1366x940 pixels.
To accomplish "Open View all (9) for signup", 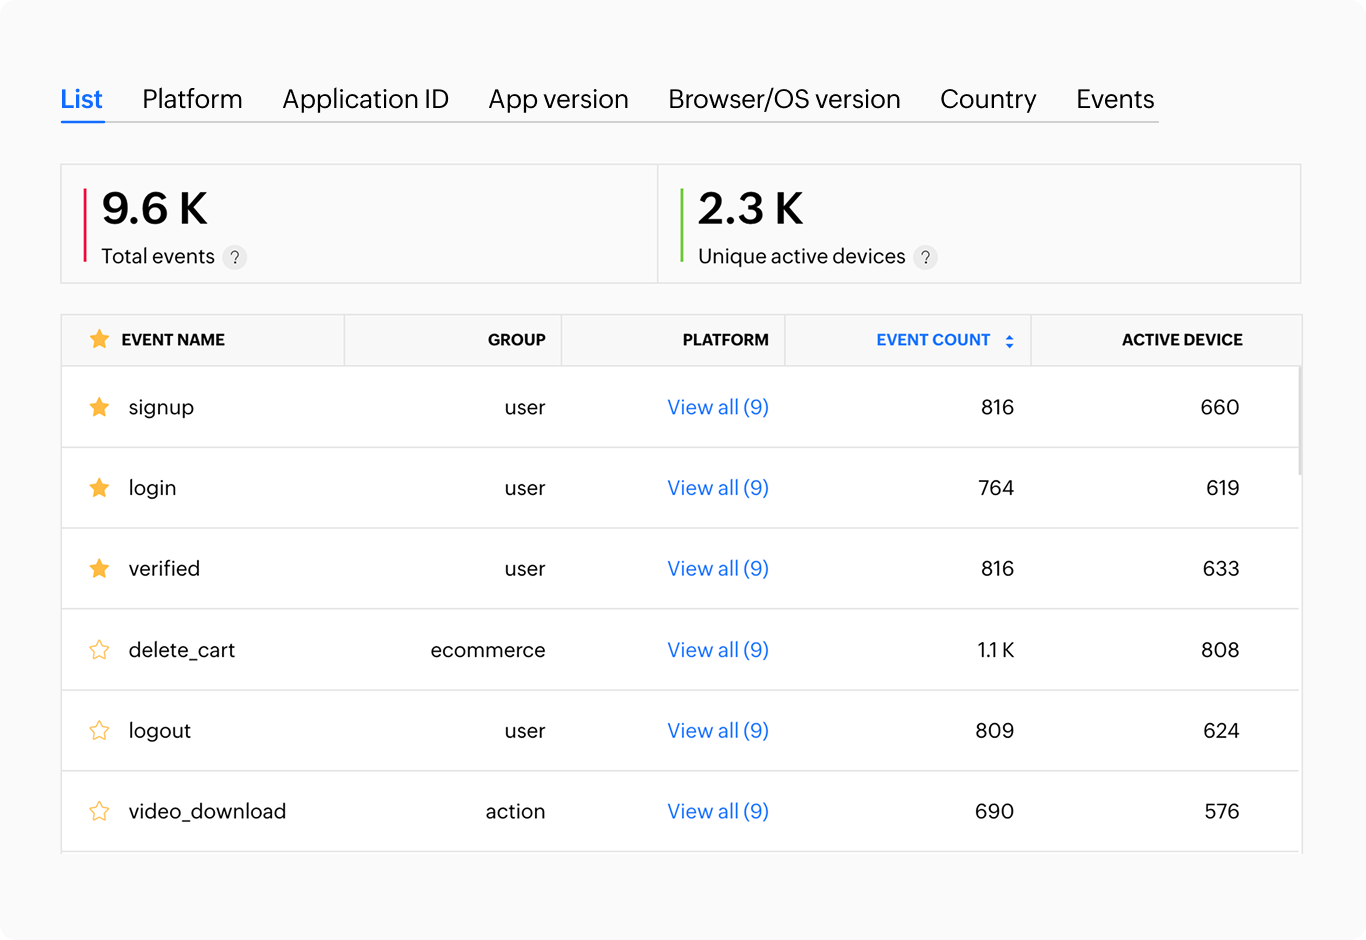I will 717,407.
